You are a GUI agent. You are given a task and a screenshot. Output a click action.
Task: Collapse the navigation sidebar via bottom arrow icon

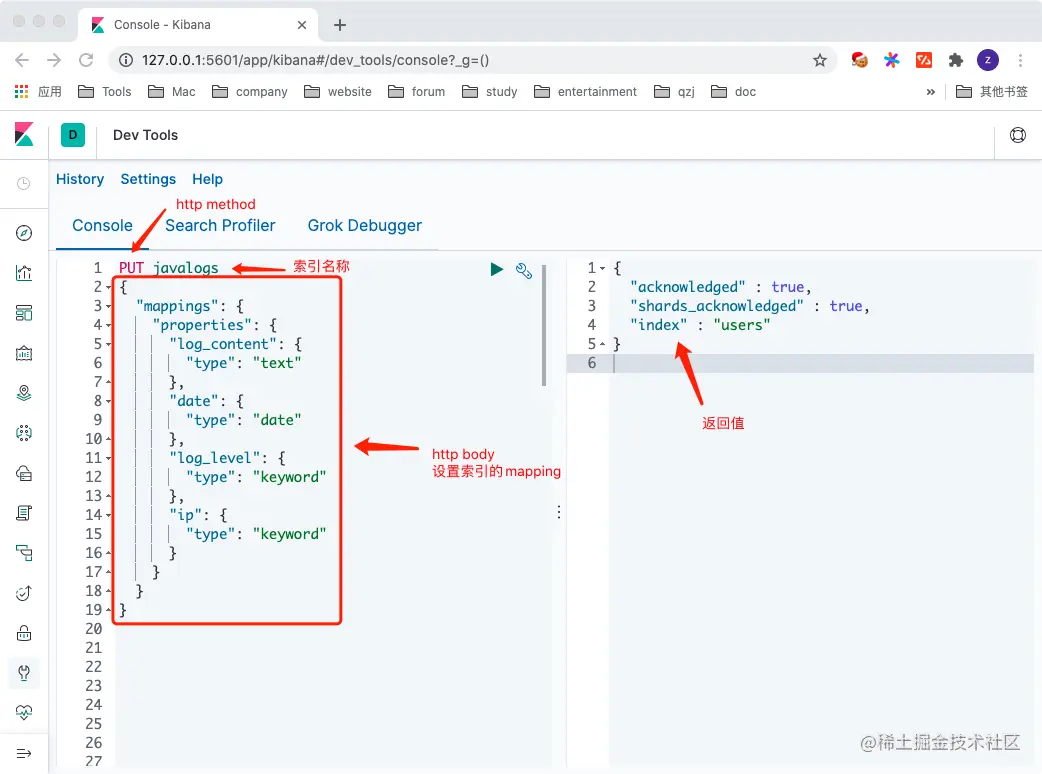pos(24,753)
